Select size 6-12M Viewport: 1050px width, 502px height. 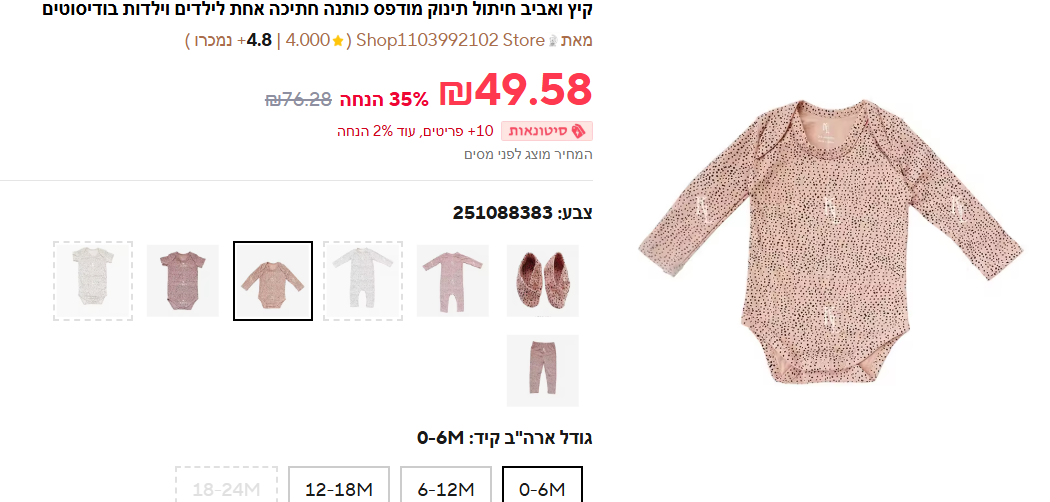[446, 487]
